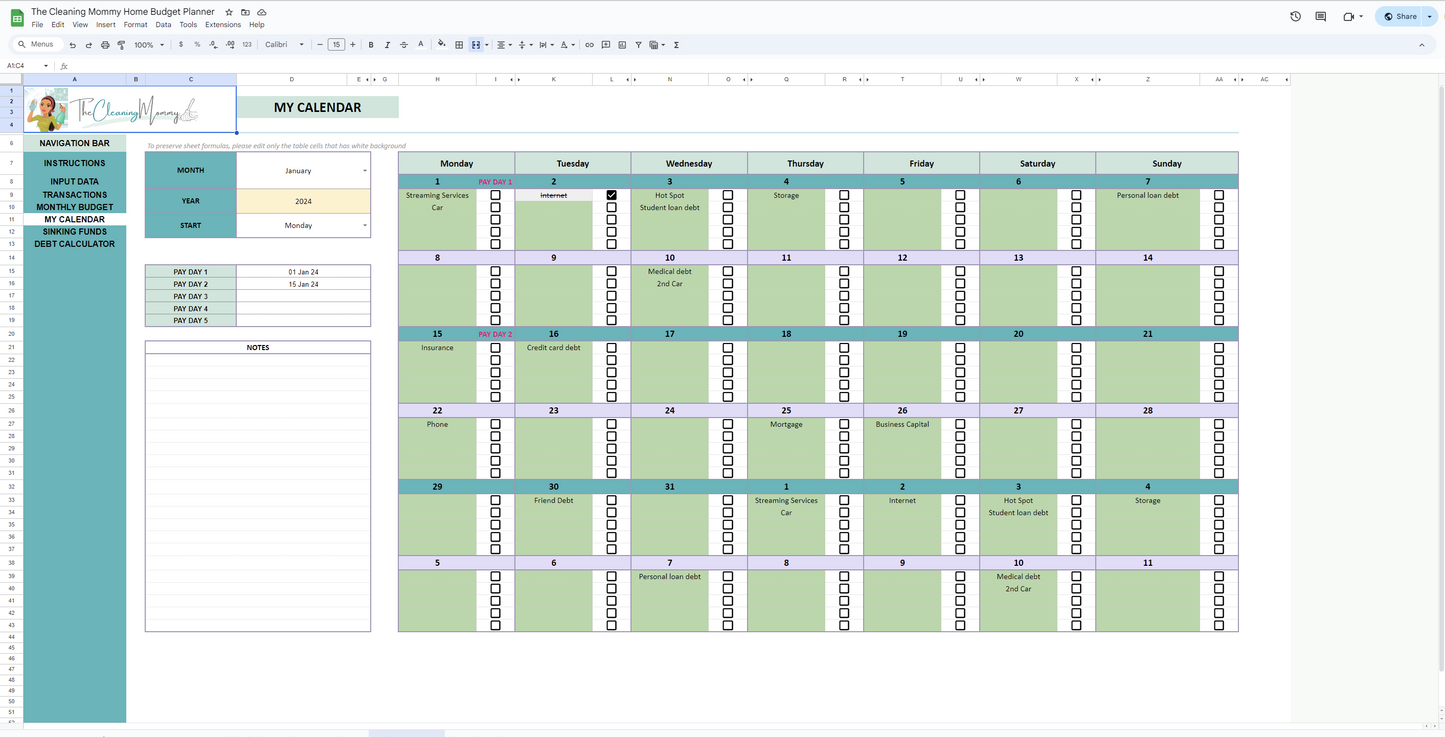Print the spreadsheet using the printer icon
Image resolution: width=1445 pixels, height=737 pixels.
pos(105,45)
